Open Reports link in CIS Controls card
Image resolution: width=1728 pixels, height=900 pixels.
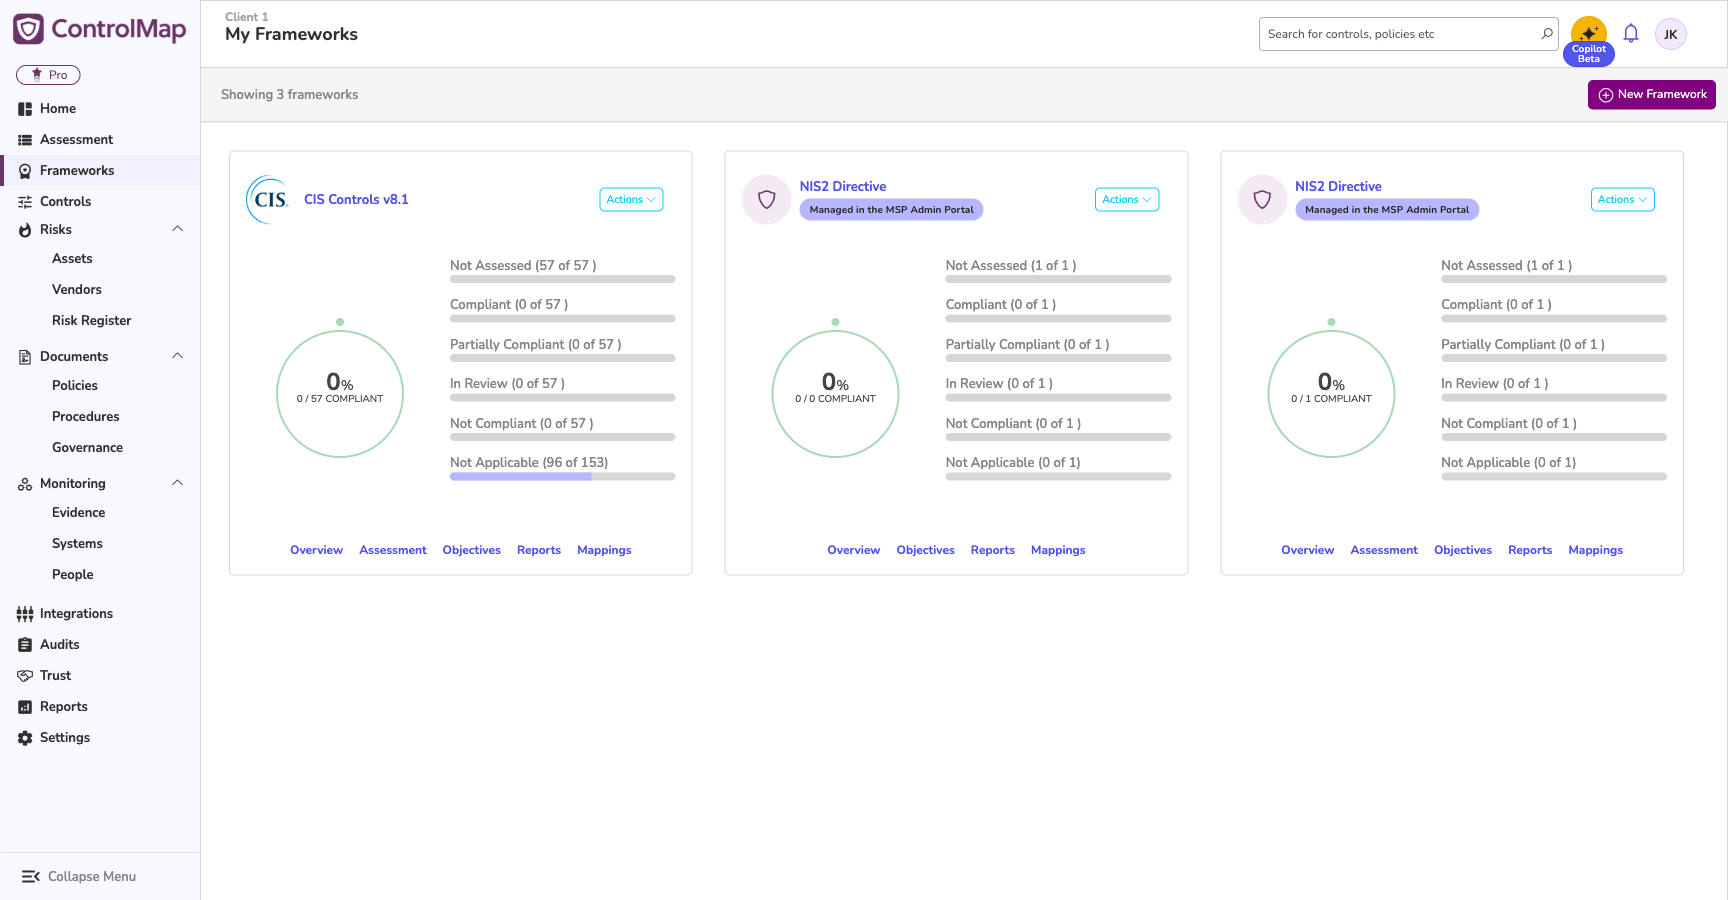[x=539, y=551]
